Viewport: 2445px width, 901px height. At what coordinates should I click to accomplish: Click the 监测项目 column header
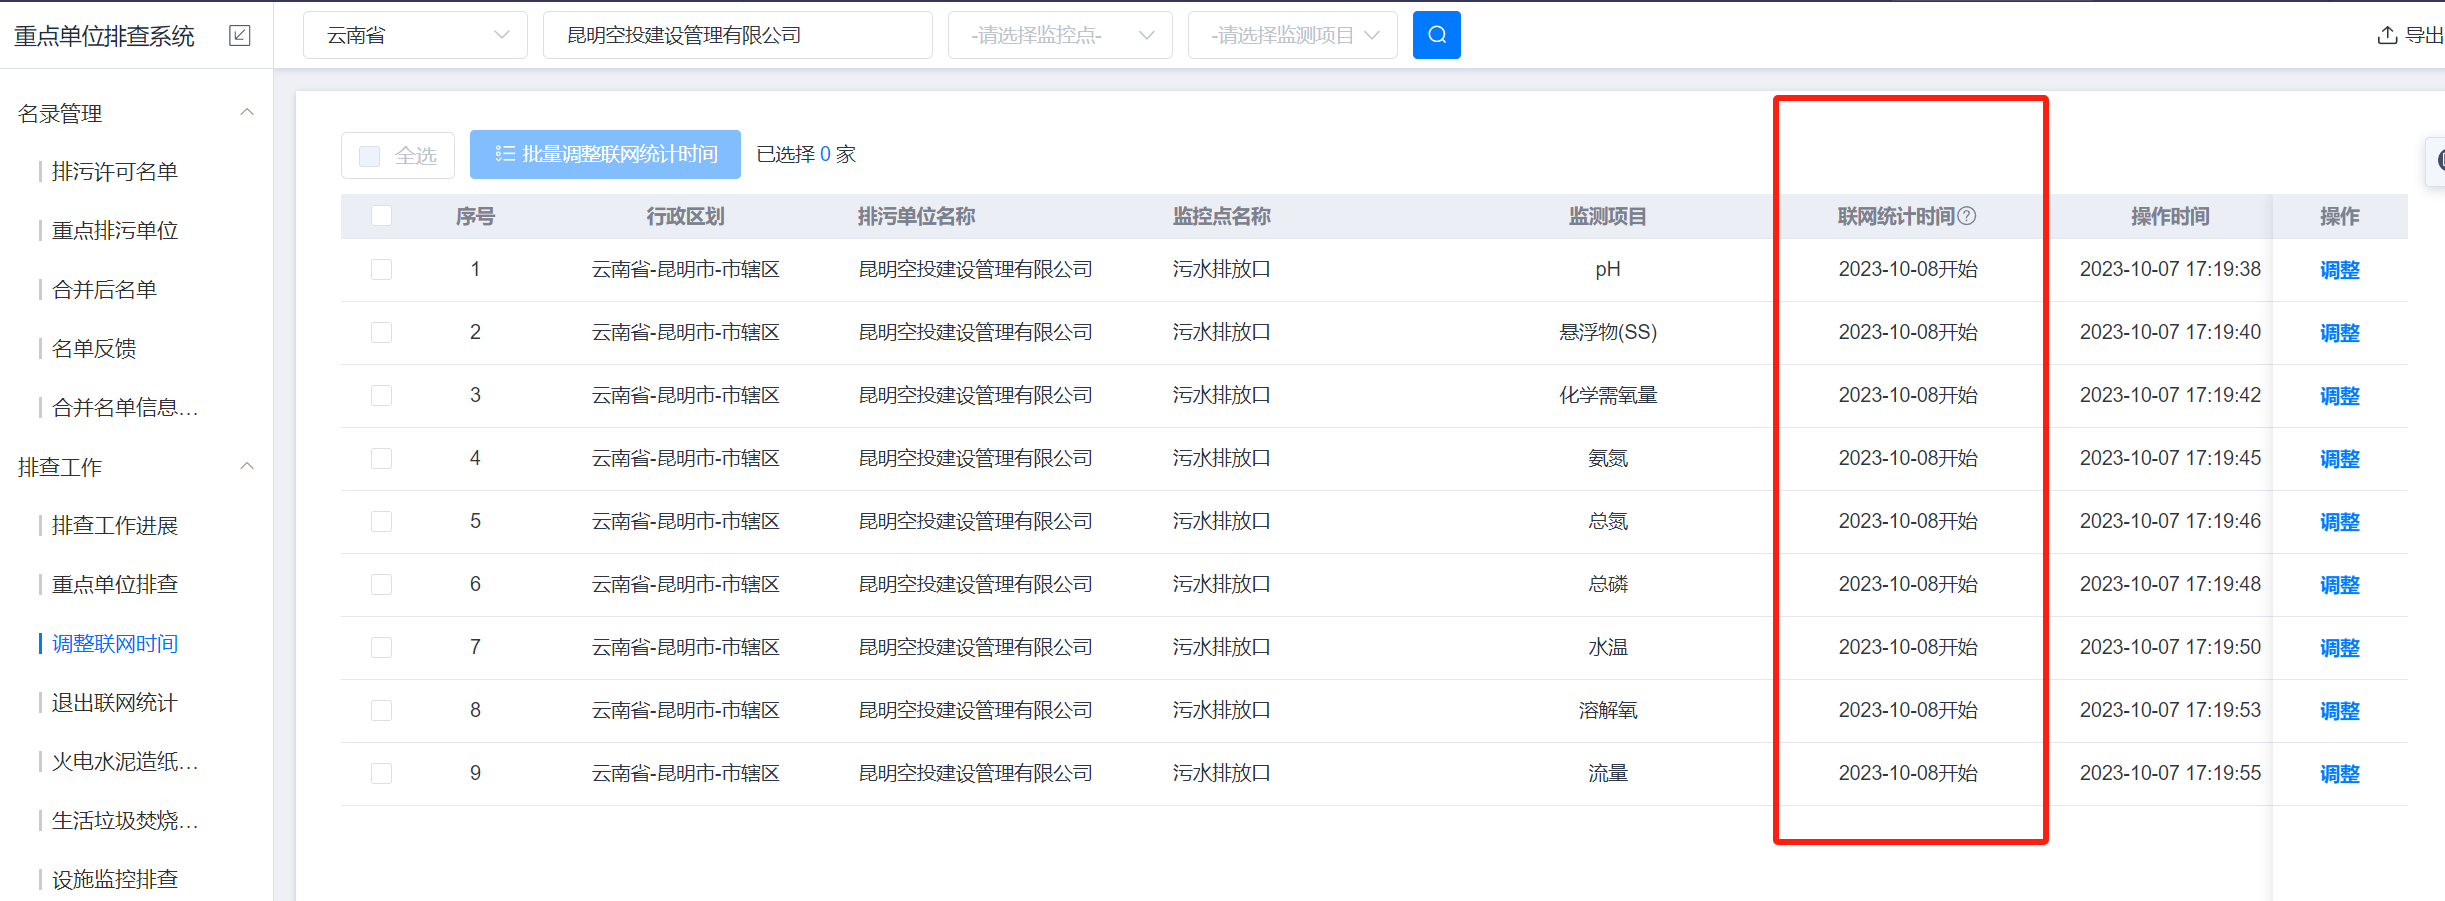[1607, 216]
